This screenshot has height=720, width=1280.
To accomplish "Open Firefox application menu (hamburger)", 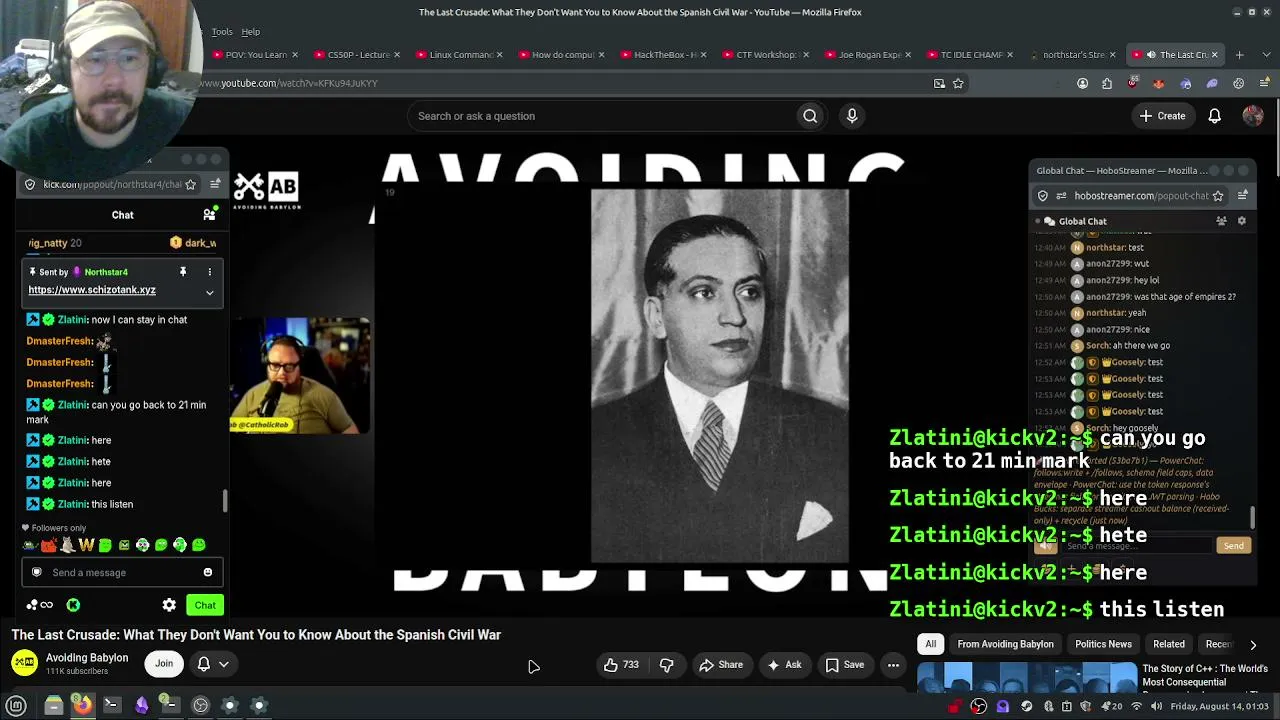I will [1263, 83].
